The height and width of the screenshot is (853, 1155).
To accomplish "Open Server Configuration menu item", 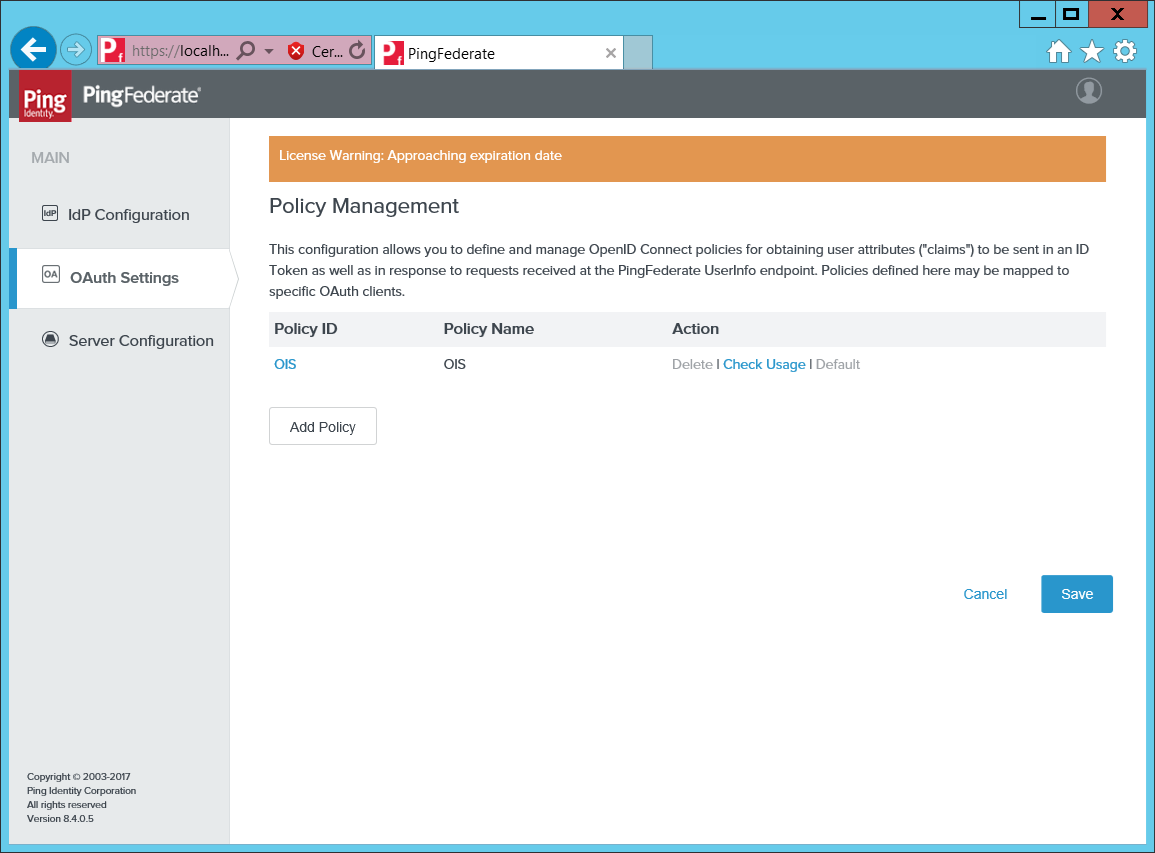I will click(x=141, y=341).
